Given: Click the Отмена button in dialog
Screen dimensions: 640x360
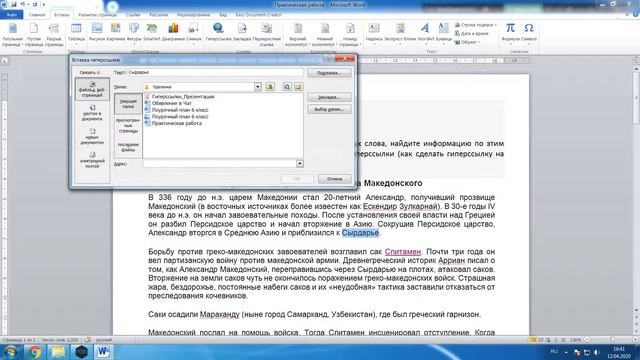Looking at the screenshot, I should (334, 179).
